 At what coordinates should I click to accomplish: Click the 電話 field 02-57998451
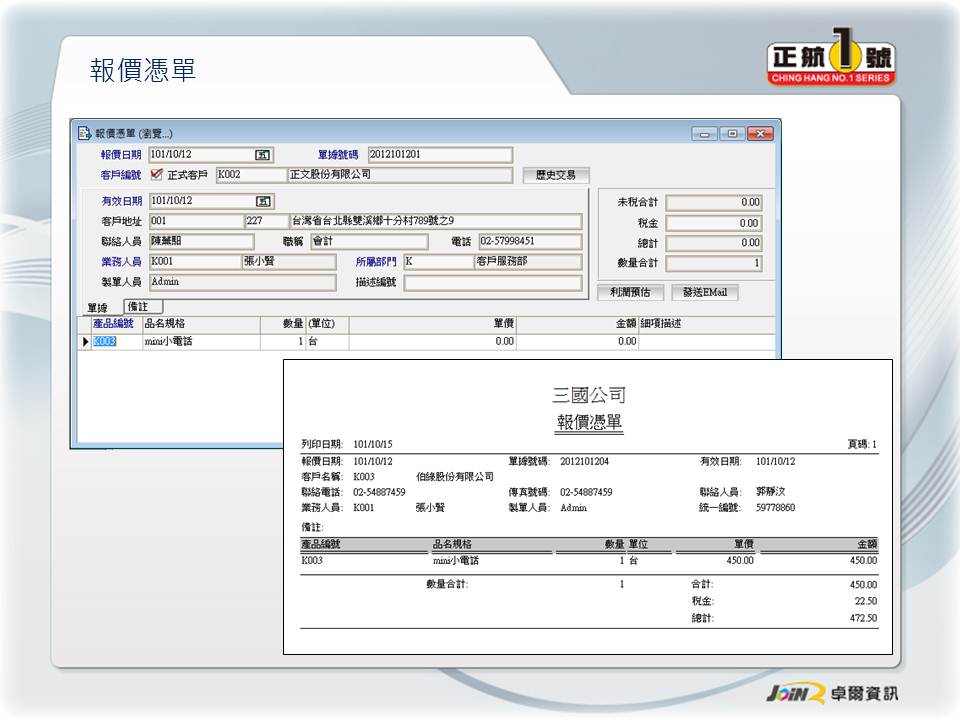click(529, 242)
